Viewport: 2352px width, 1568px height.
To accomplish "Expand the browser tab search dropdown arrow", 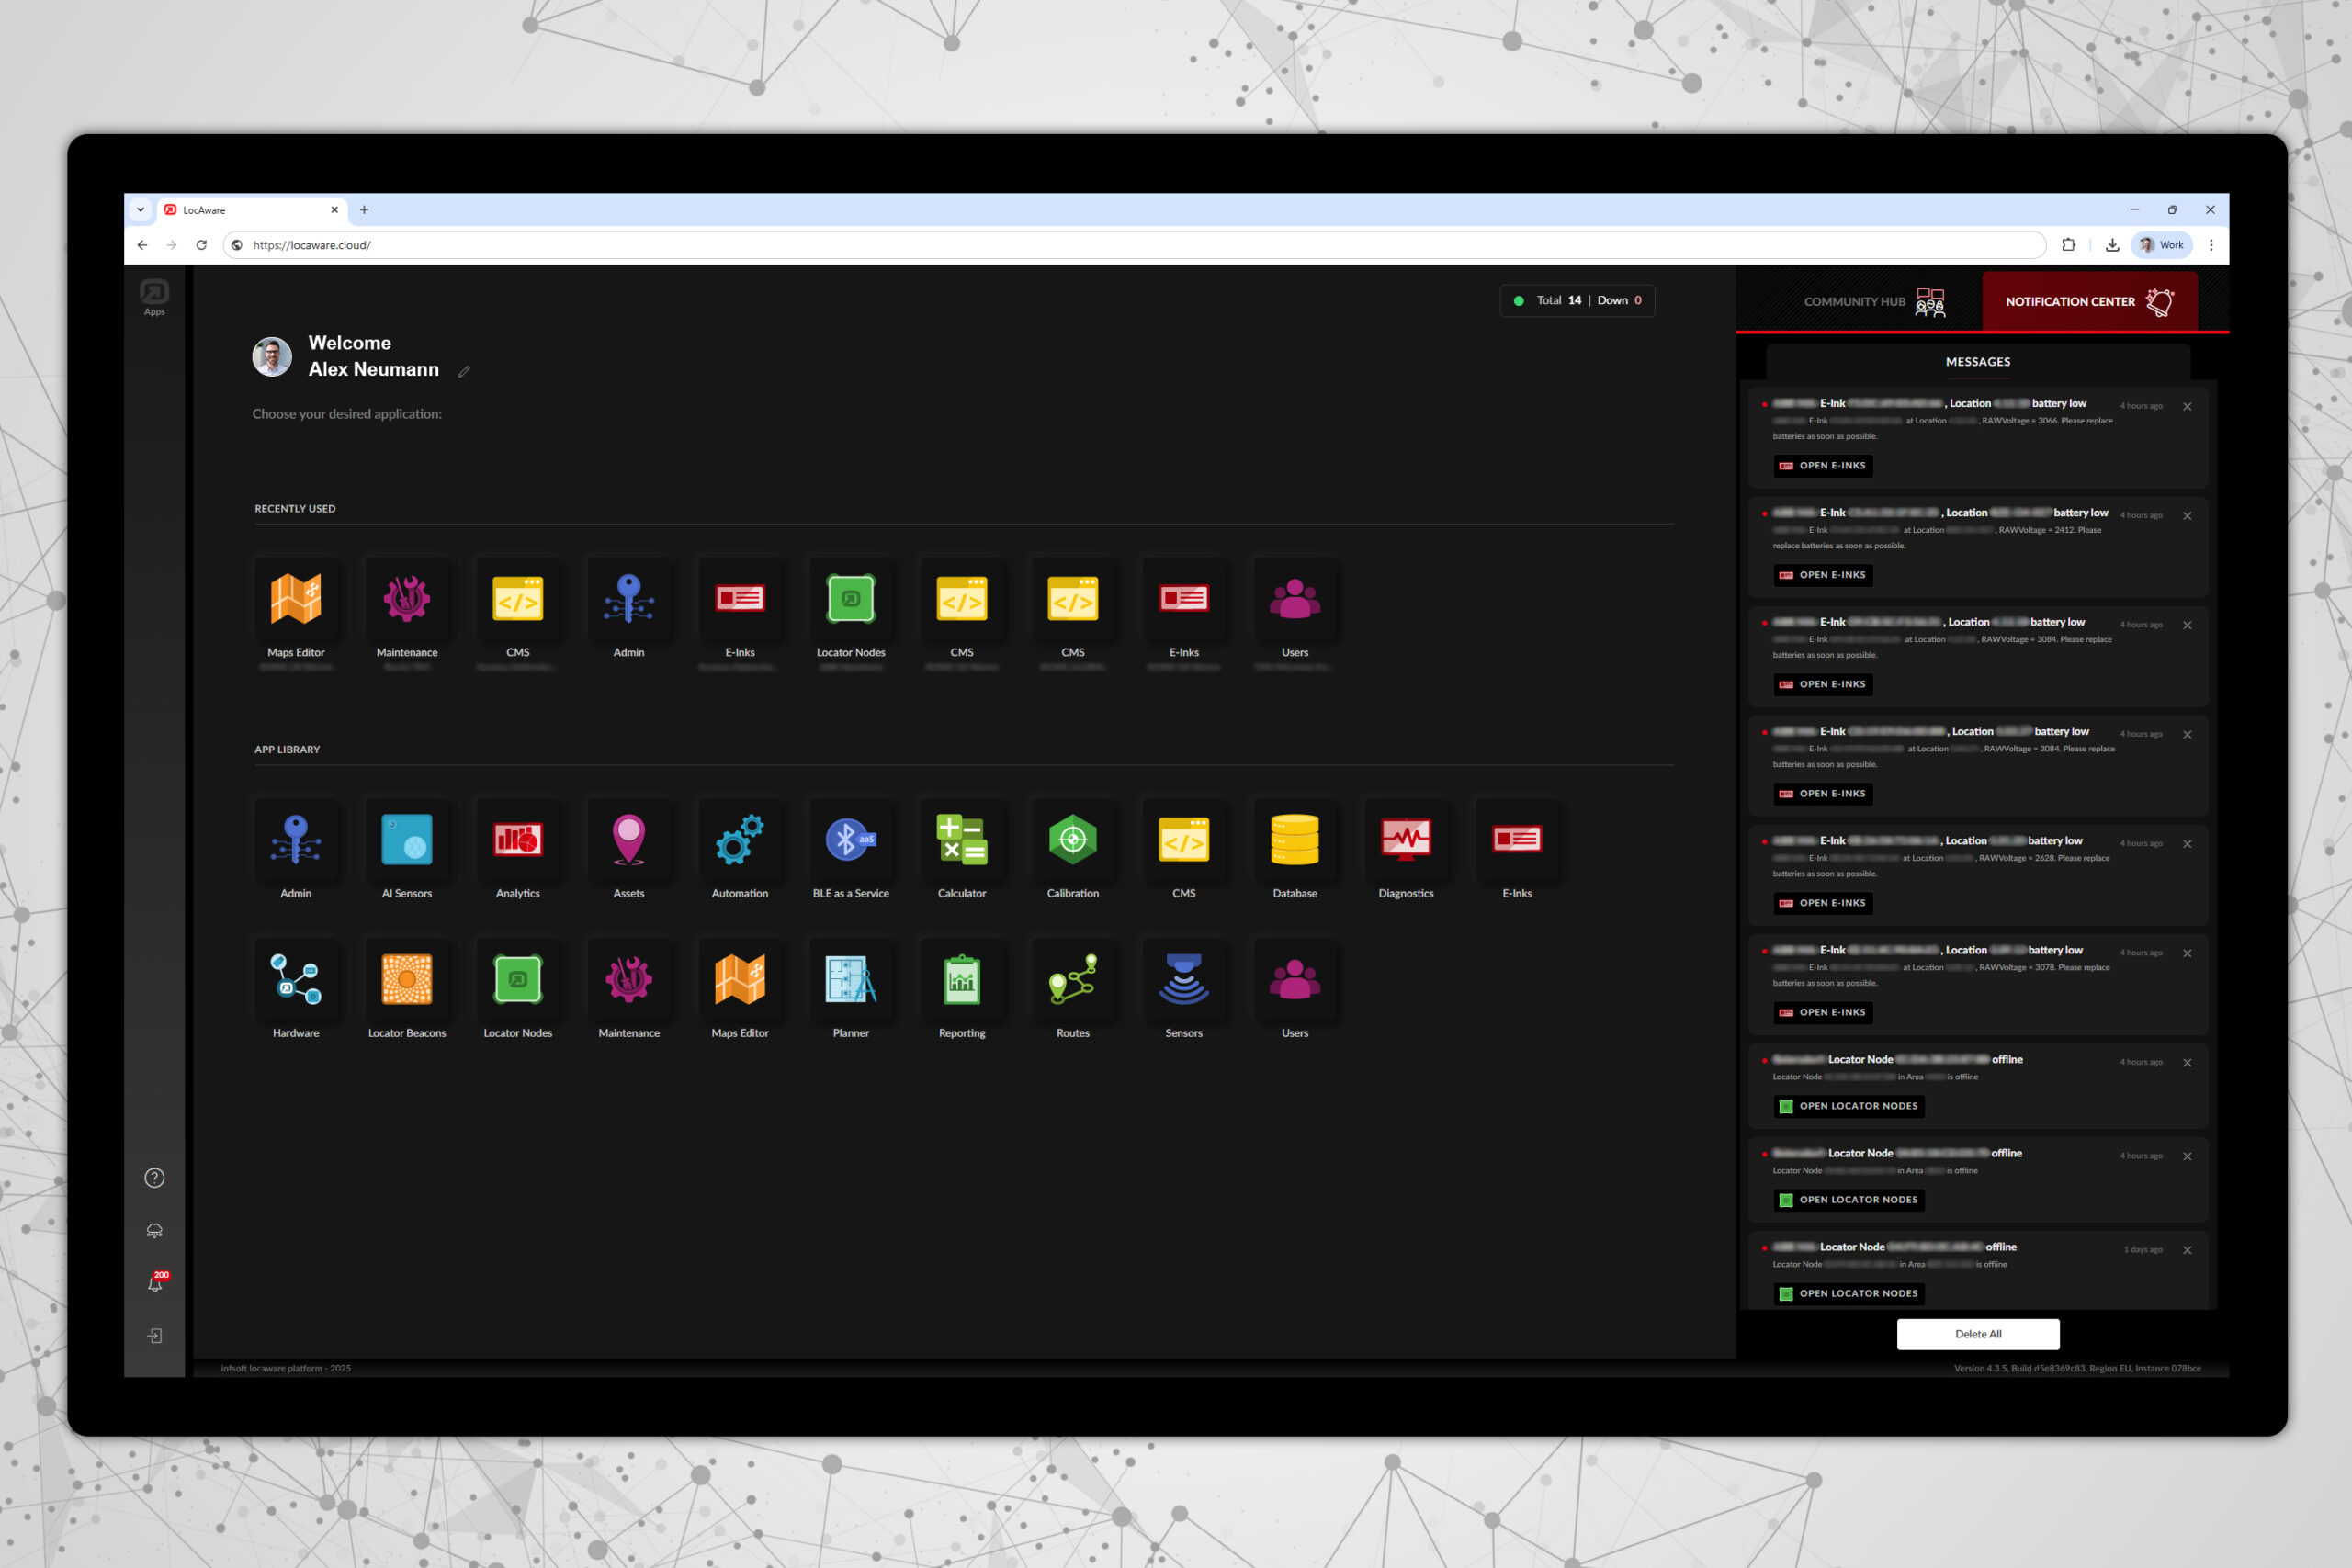I will (140, 210).
